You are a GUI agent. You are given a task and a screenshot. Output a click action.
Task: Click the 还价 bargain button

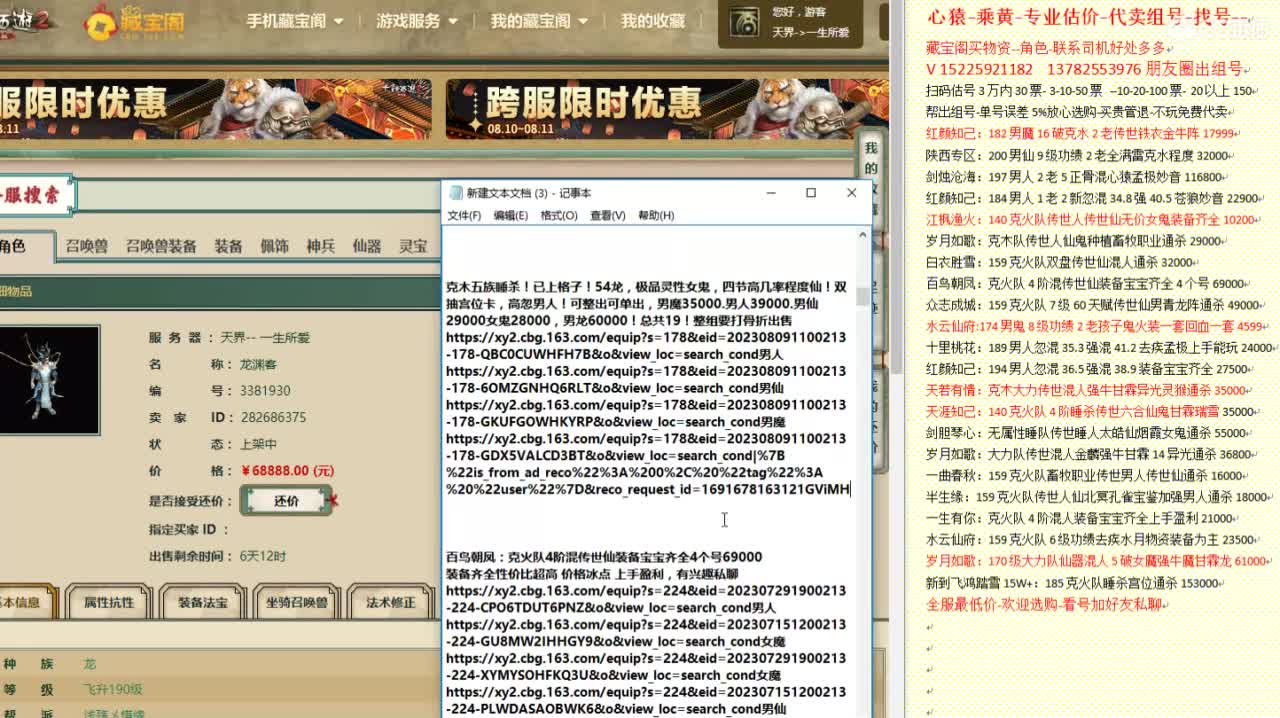click(x=286, y=500)
